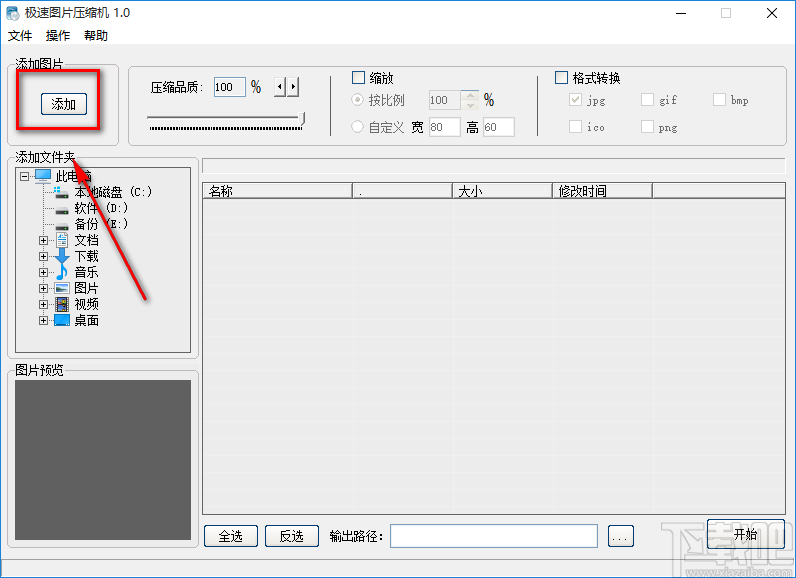Enable the 缩放 scaling checkbox
796x578 pixels.
(358, 78)
